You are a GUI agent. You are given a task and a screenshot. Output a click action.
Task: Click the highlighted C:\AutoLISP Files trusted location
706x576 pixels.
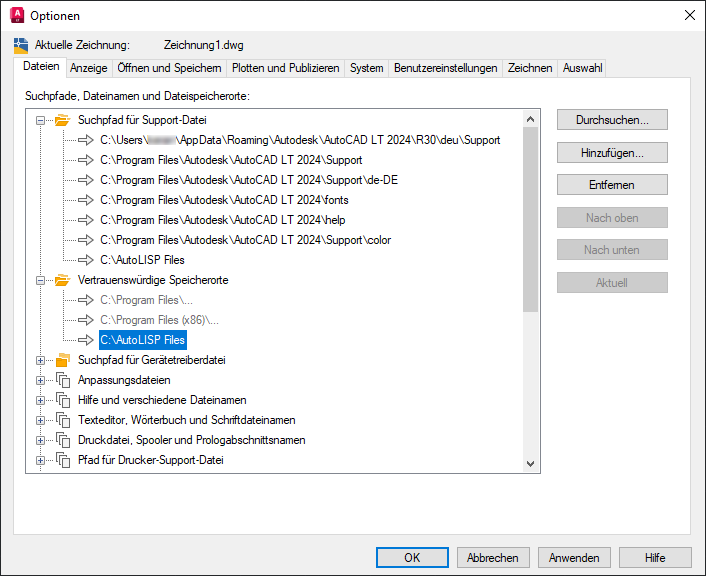point(143,340)
